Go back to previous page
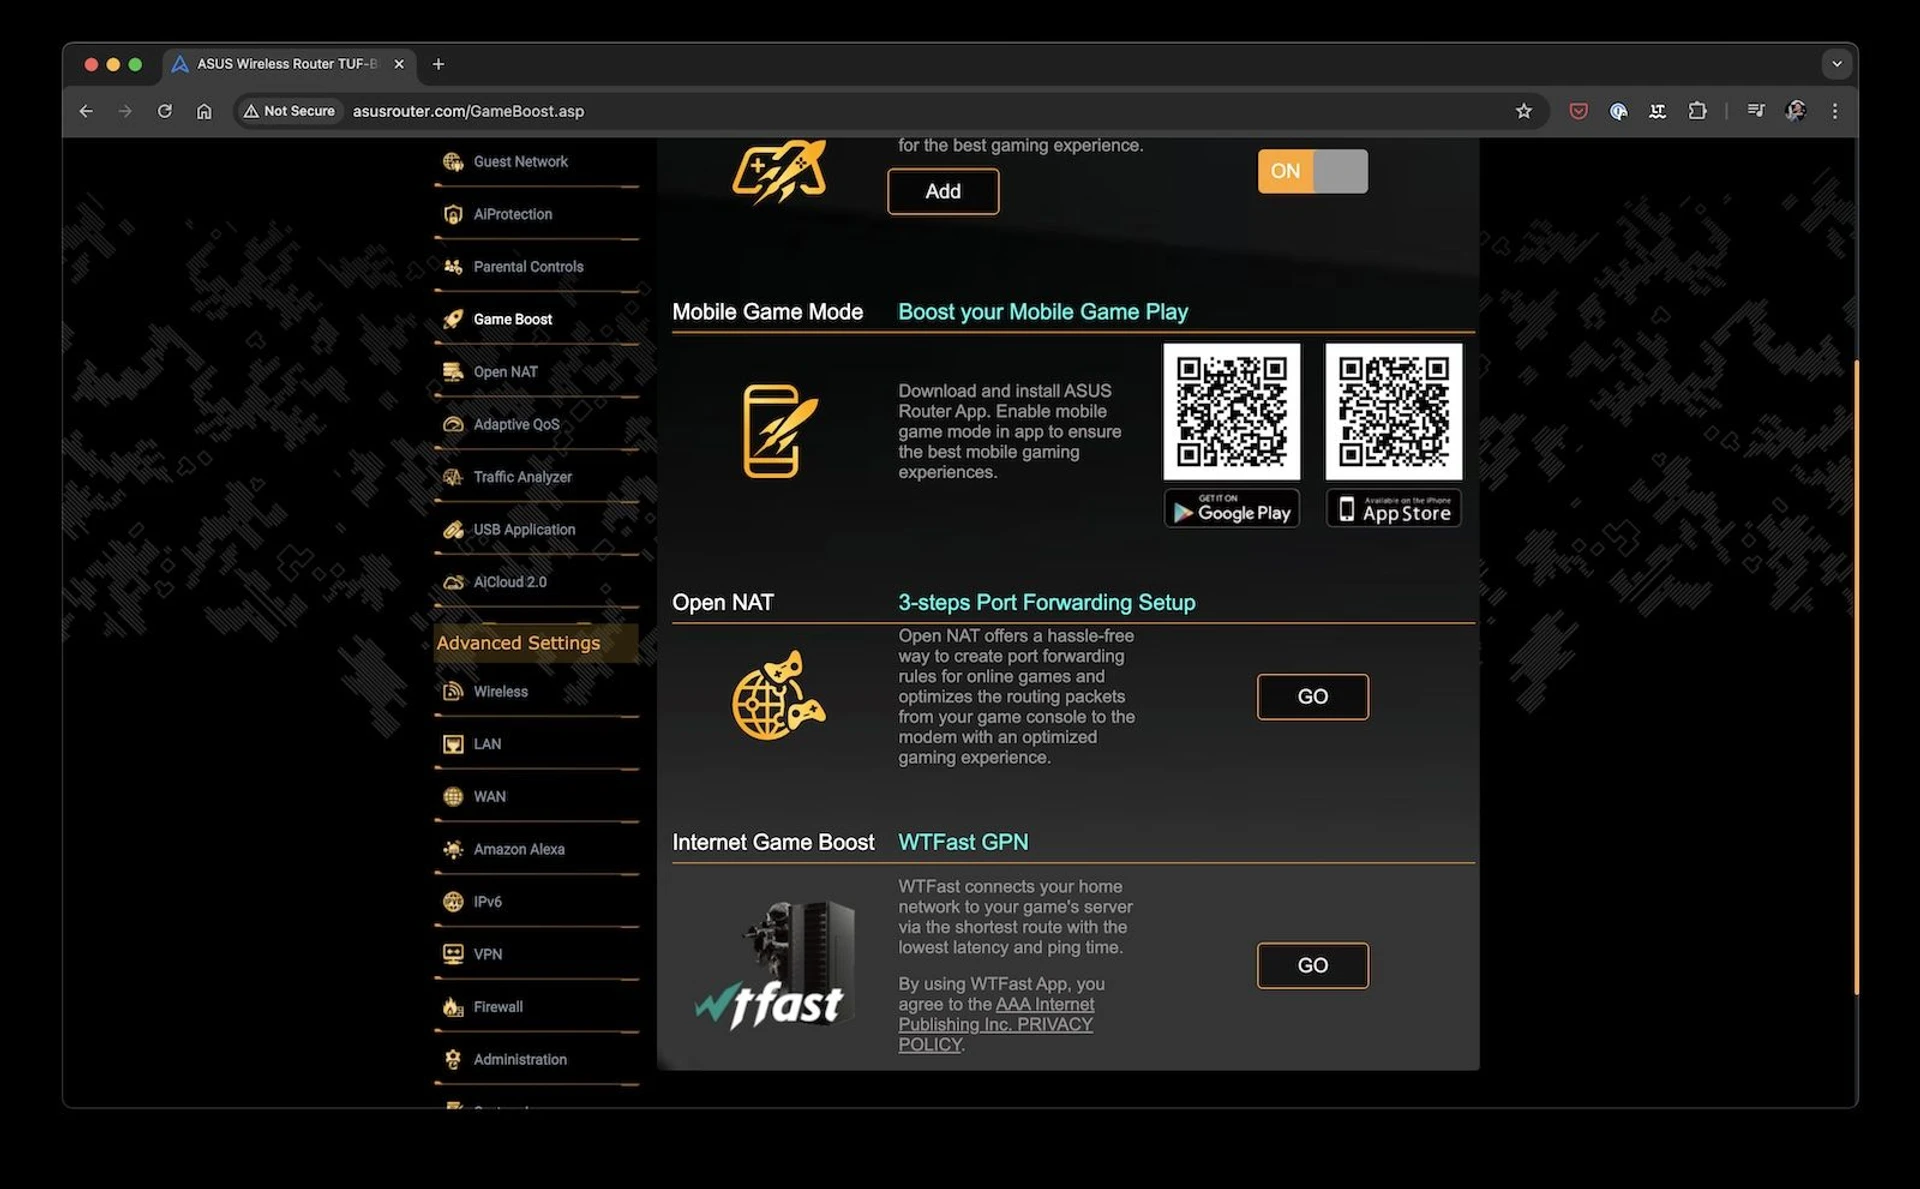The width and height of the screenshot is (1920, 1189). (x=86, y=111)
